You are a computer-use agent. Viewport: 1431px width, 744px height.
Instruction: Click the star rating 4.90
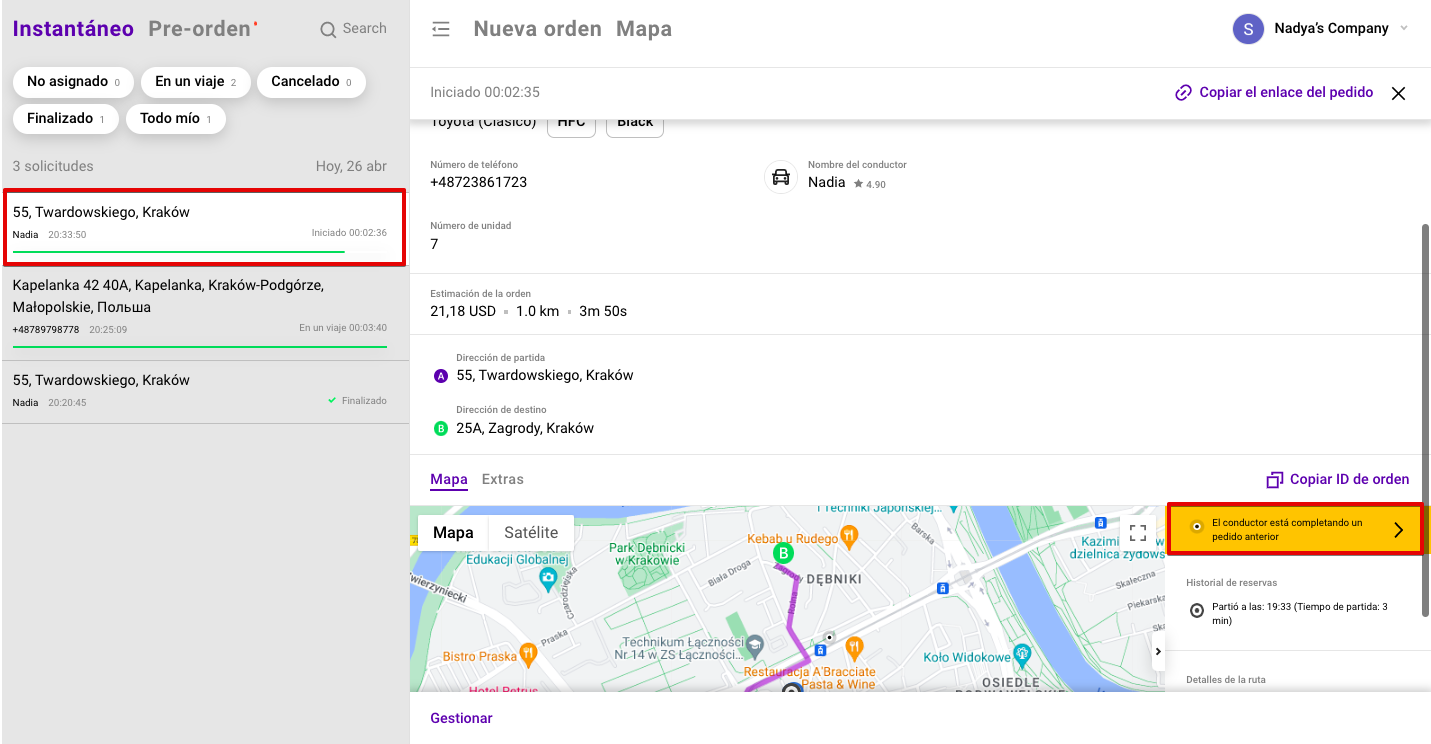point(870,184)
